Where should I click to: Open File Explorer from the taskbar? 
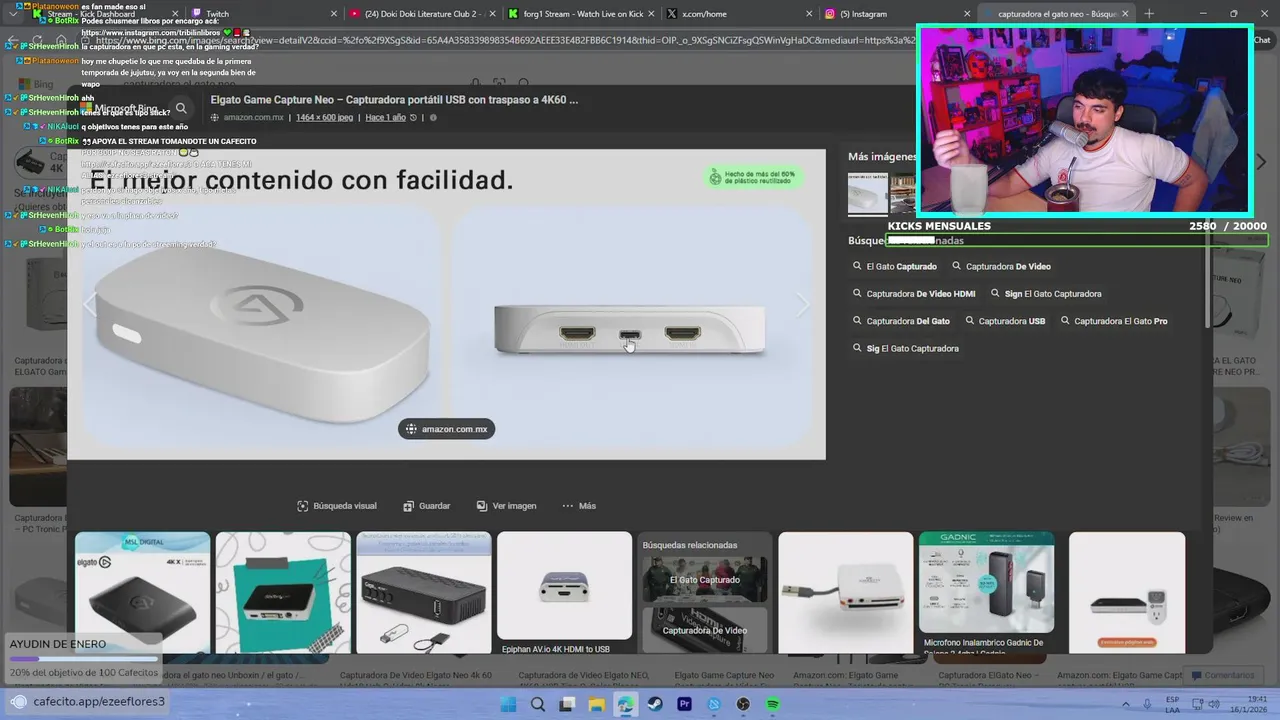(597, 704)
